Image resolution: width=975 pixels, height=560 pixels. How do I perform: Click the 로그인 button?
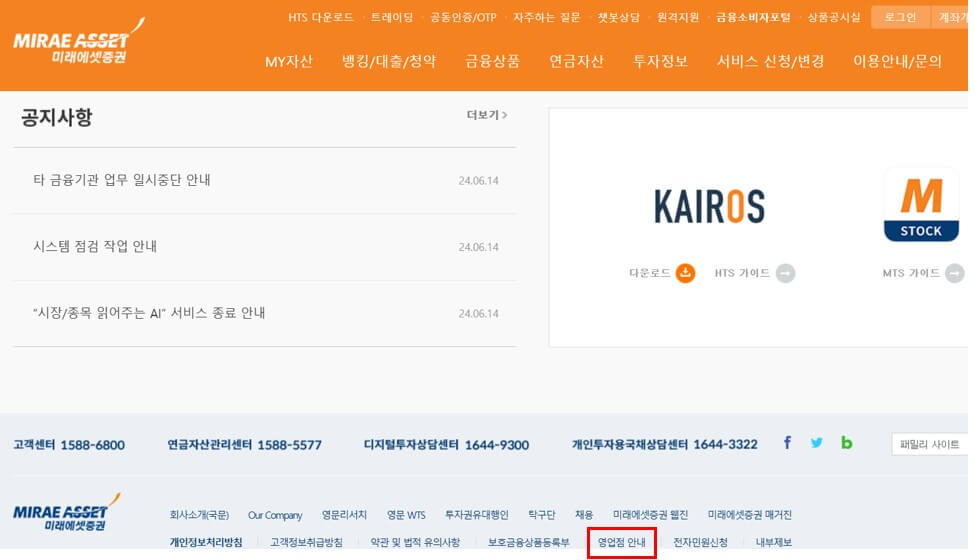[900, 17]
